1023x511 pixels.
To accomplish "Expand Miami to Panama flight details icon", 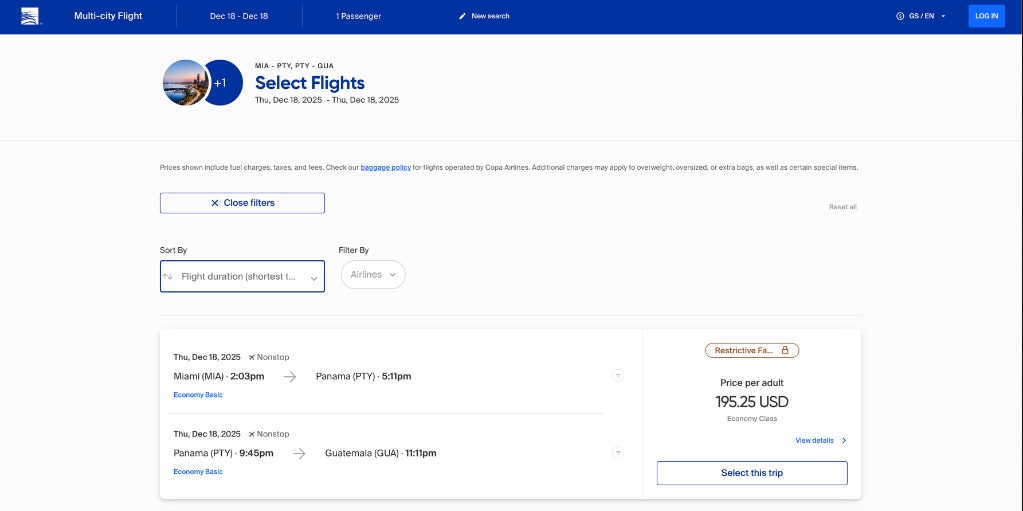I will pyautogui.click(x=618, y=376).
